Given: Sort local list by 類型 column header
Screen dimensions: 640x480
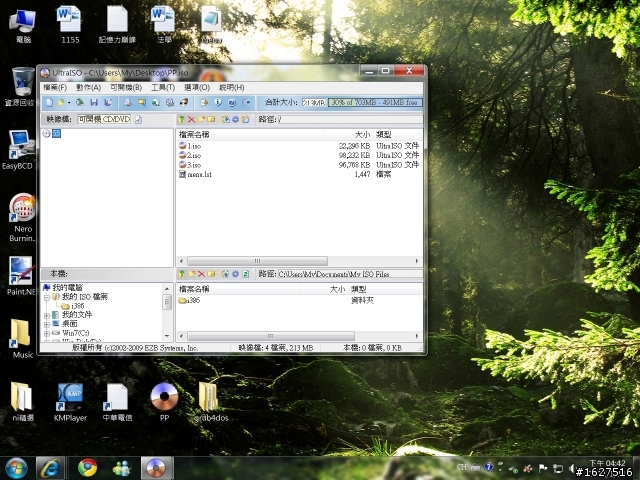Looking at the screenshot, I should click(385, 289).
